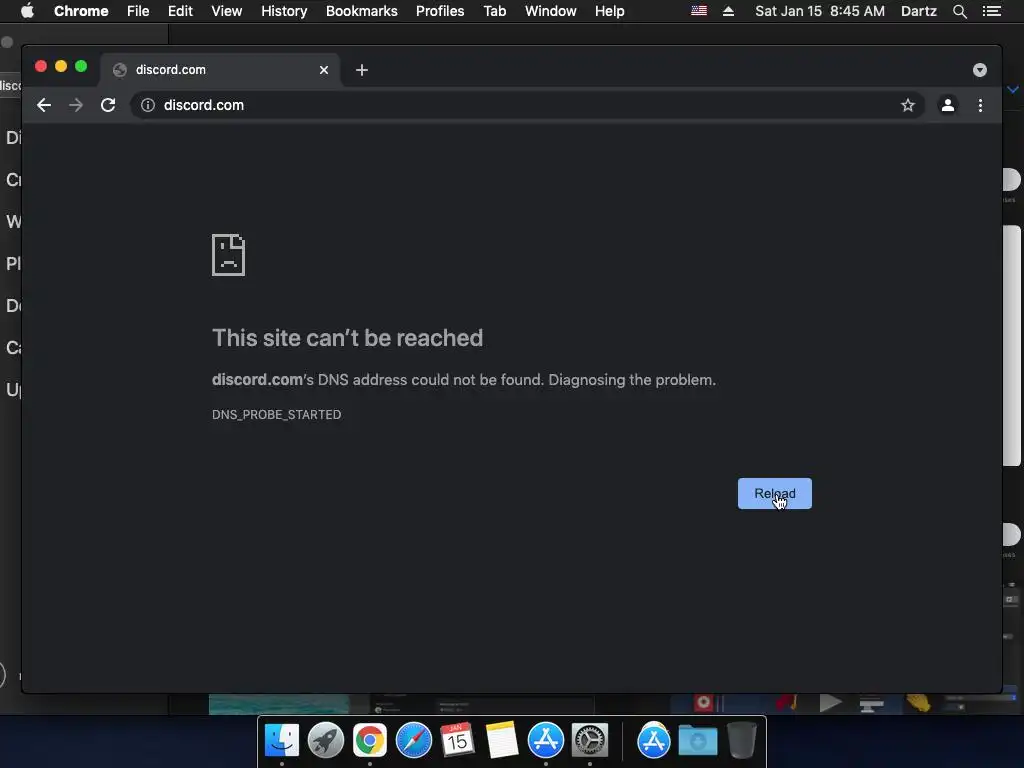Click the 'This site can't be reached' heading

click(347, 338)
